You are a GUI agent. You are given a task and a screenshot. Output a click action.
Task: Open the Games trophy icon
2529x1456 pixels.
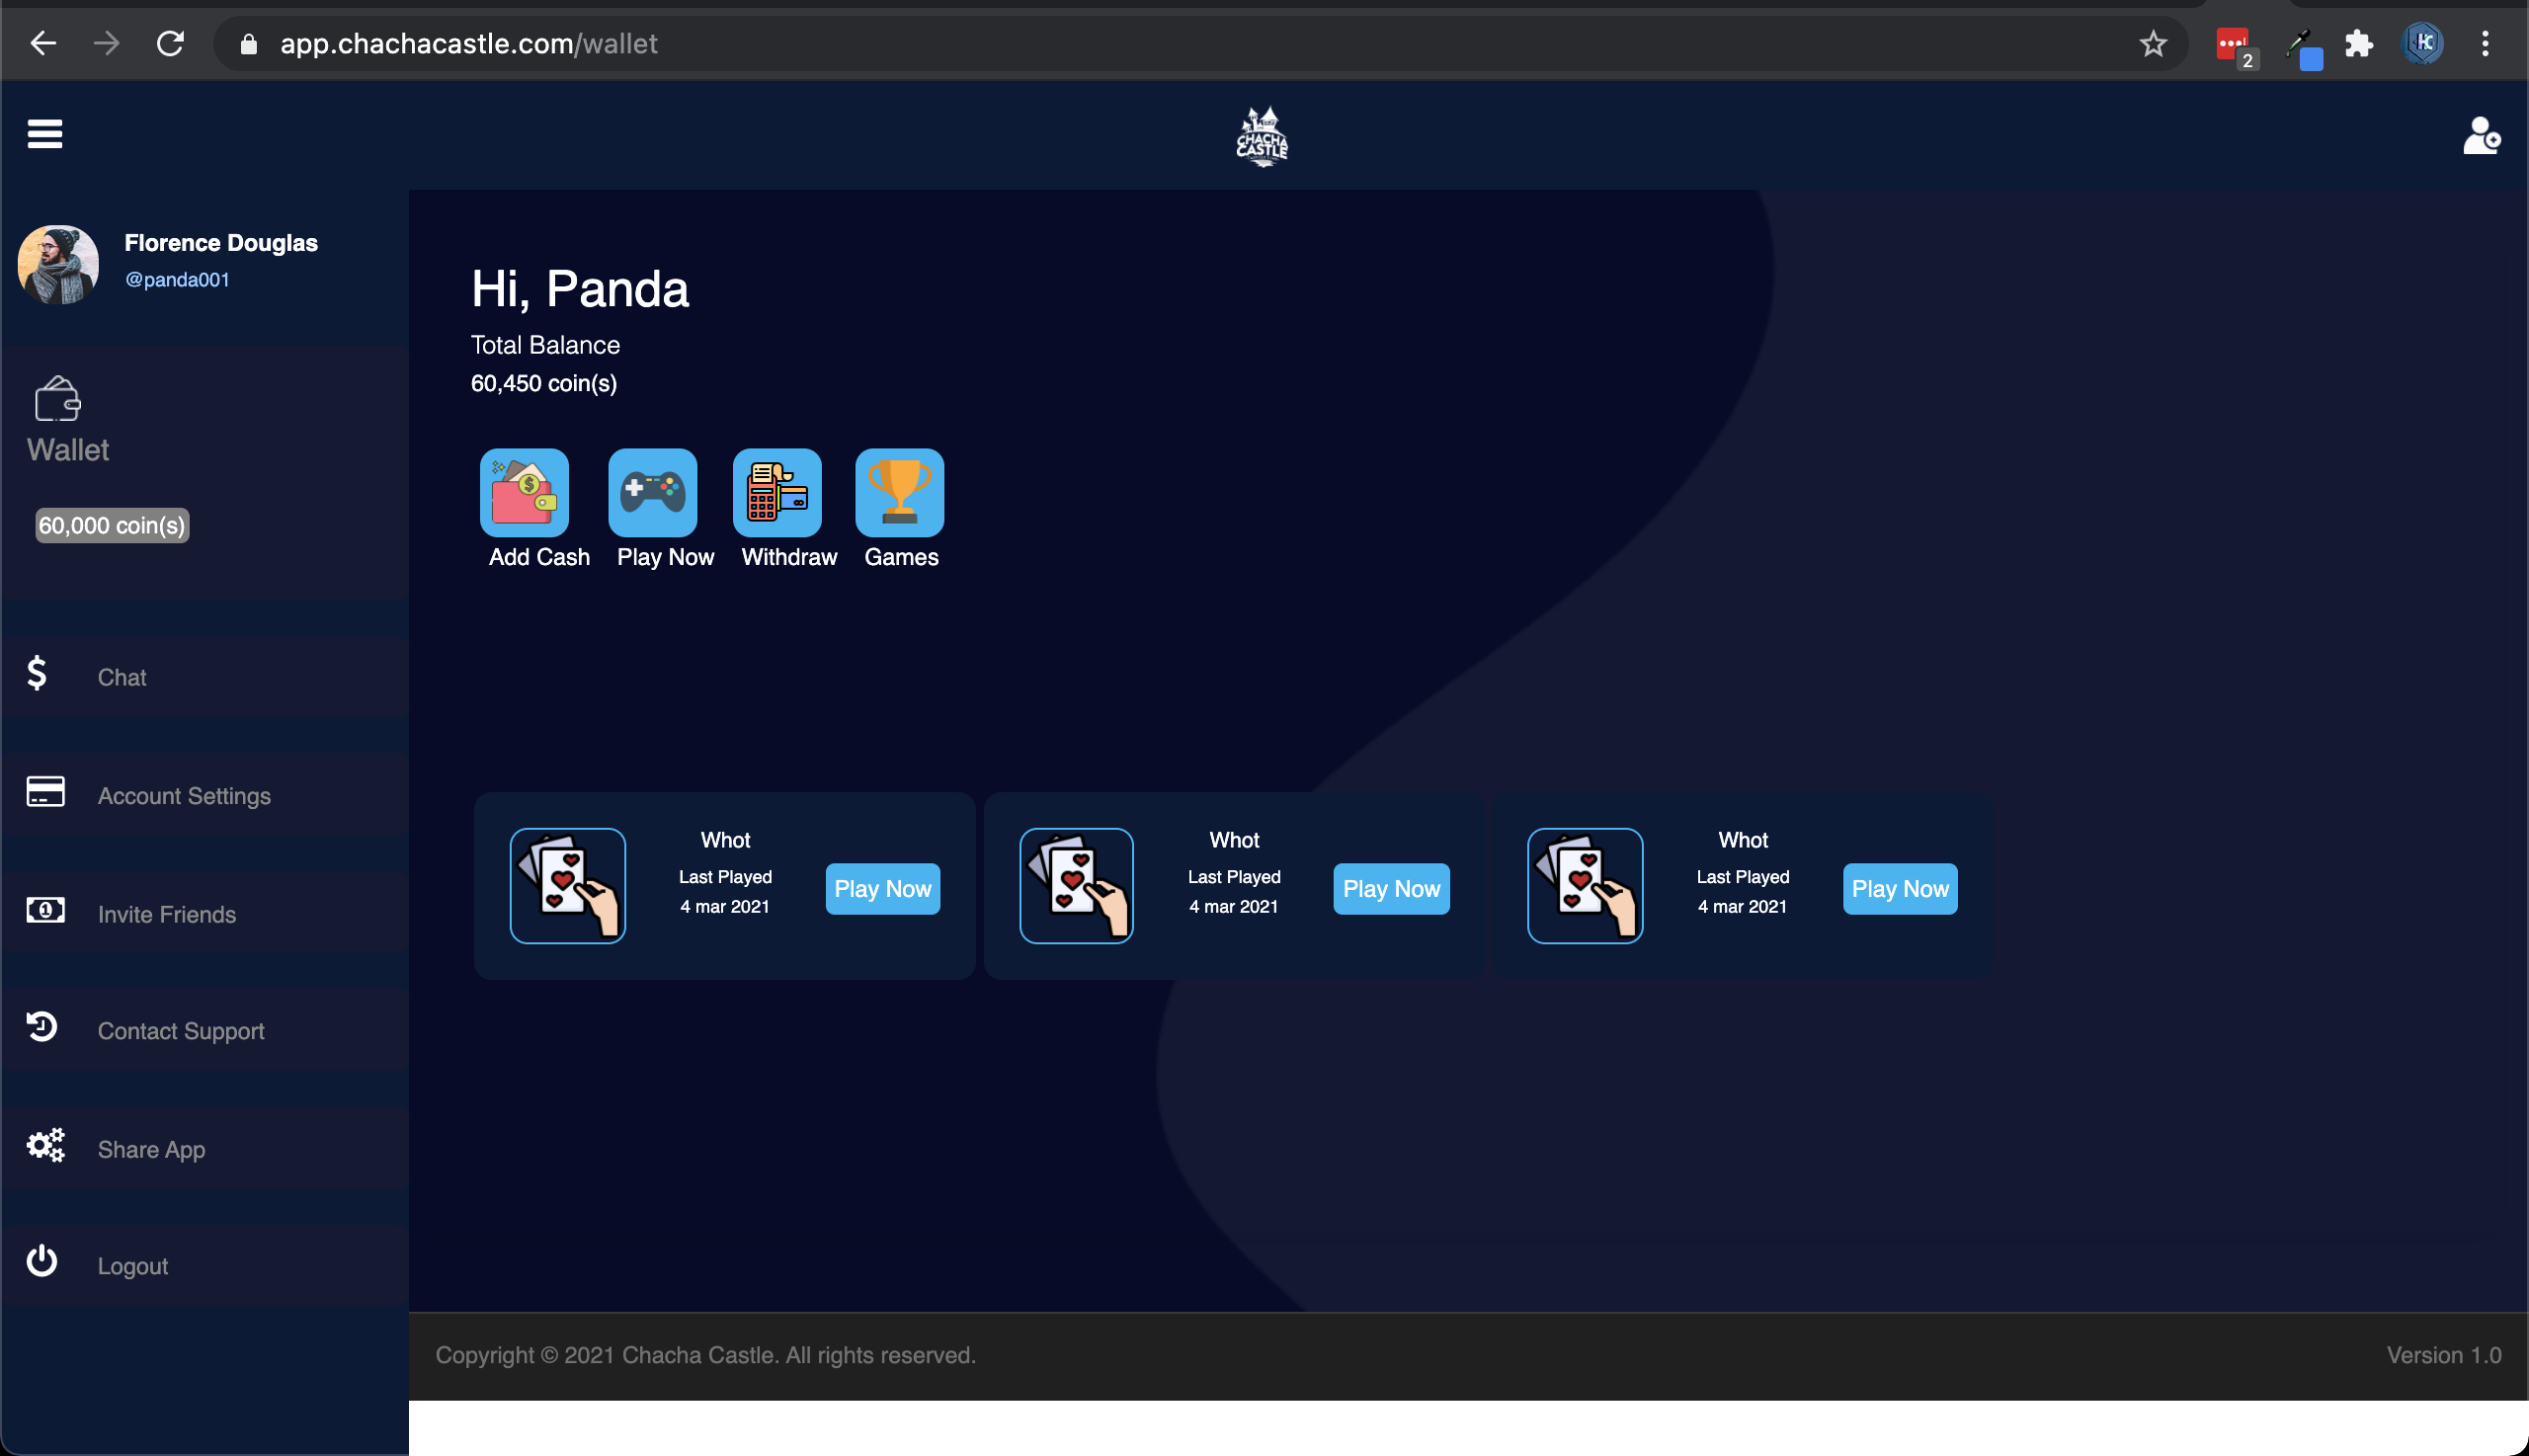point(899,492)
